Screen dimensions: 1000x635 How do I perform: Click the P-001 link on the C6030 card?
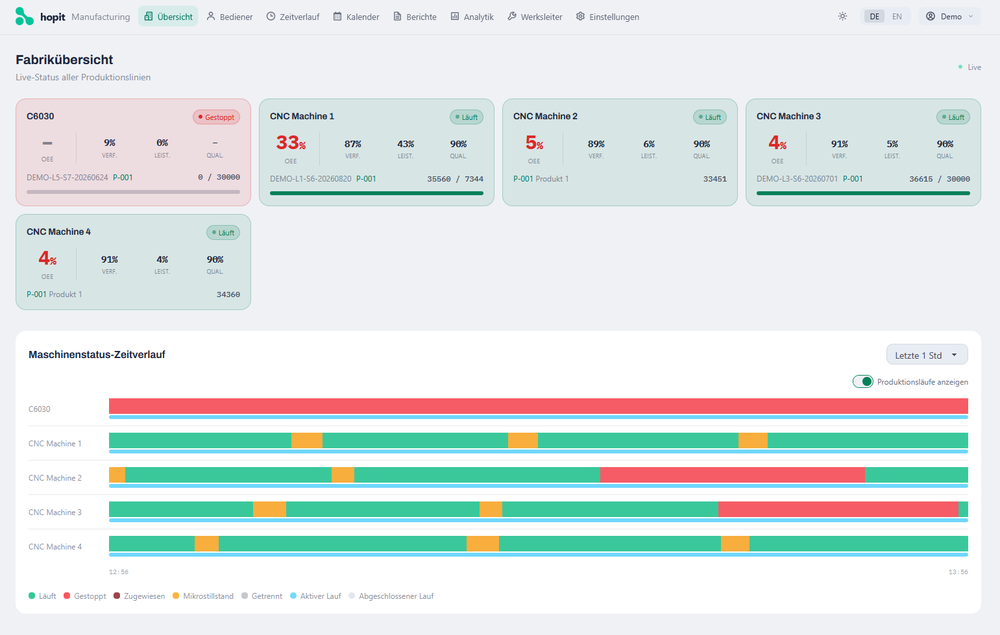tap(123, 178)
